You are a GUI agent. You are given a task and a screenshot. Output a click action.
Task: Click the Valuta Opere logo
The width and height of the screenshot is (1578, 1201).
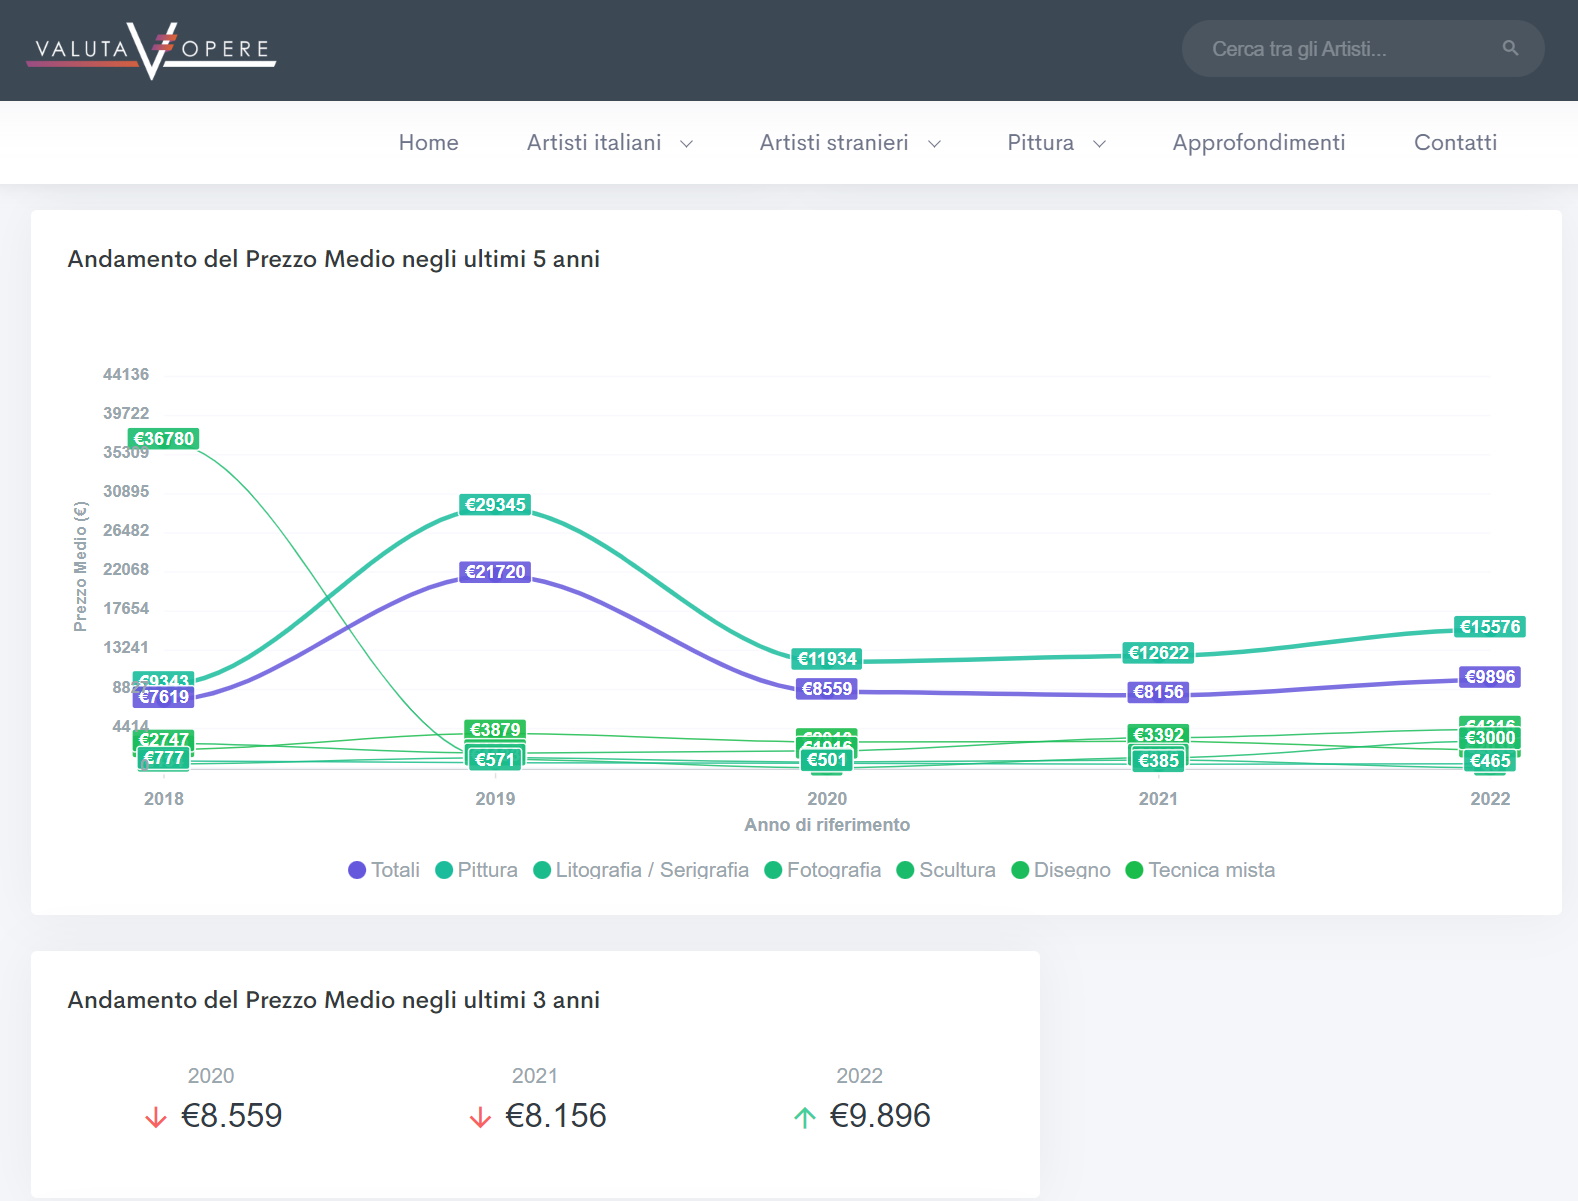[x=151, y=50]
